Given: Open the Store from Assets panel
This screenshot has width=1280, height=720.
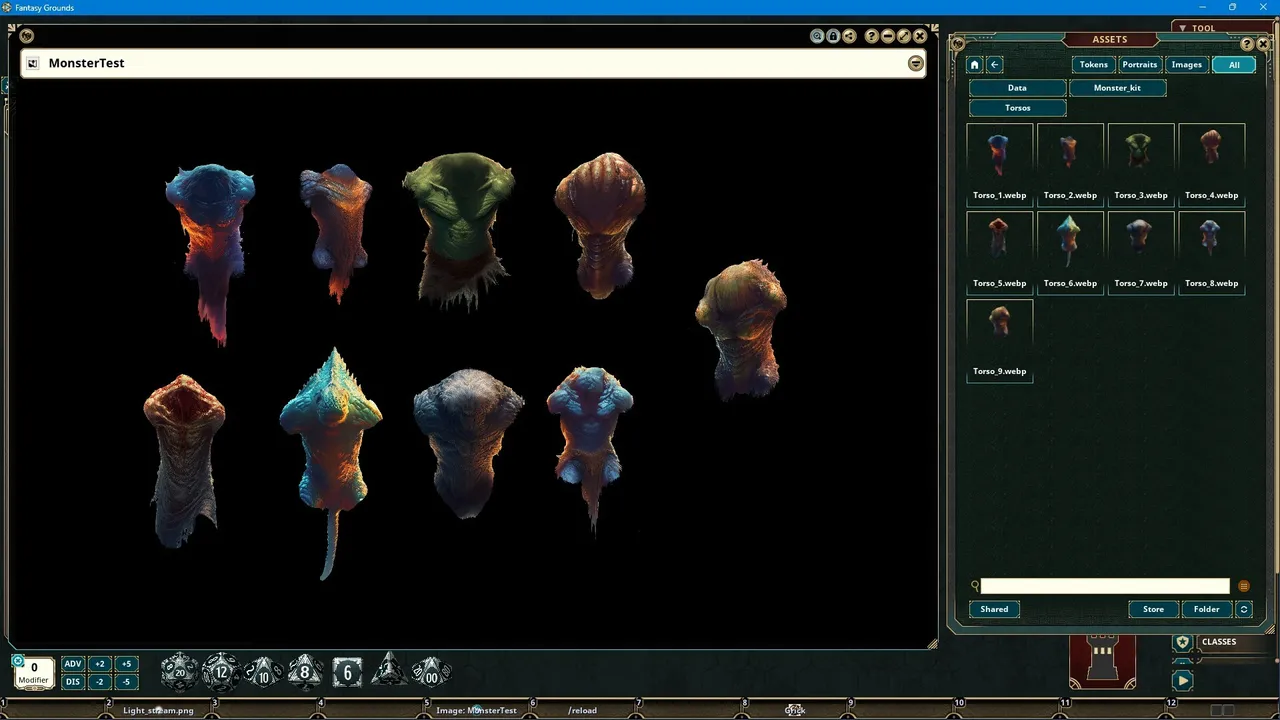Looking at the screenshot, I should pyautogui.click(x=1153, y=609).
